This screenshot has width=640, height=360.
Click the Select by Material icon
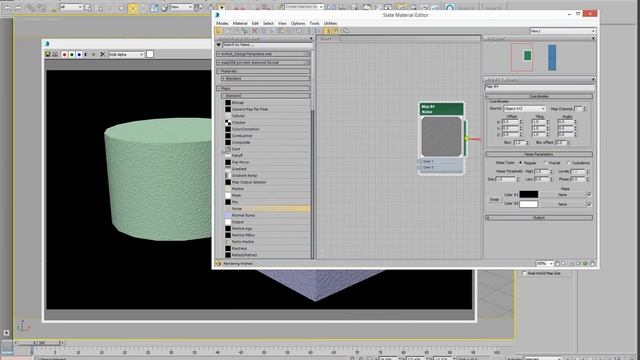(x=346, y=31)
